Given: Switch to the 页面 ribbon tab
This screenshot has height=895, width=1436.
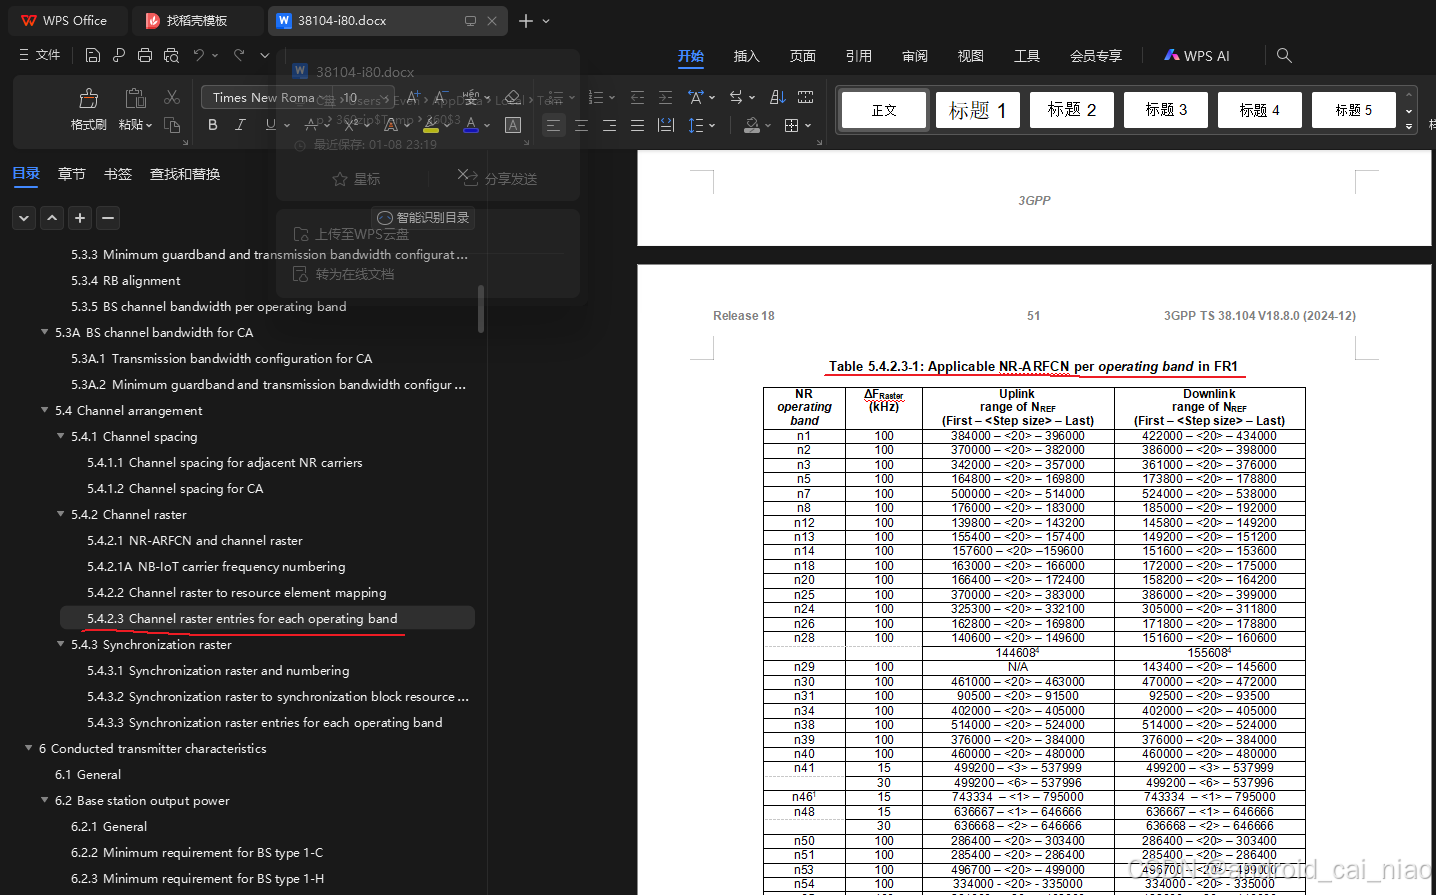Looking at the screenshot, I should pos(802,56).
